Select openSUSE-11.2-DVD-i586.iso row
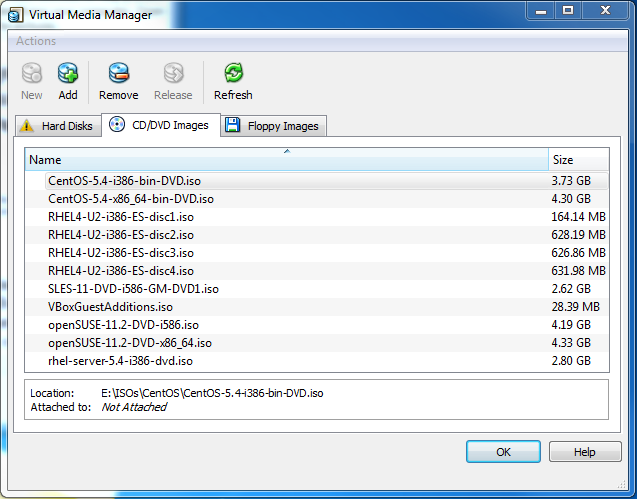Viewport: 637px width, 499px height. point(317,325)
